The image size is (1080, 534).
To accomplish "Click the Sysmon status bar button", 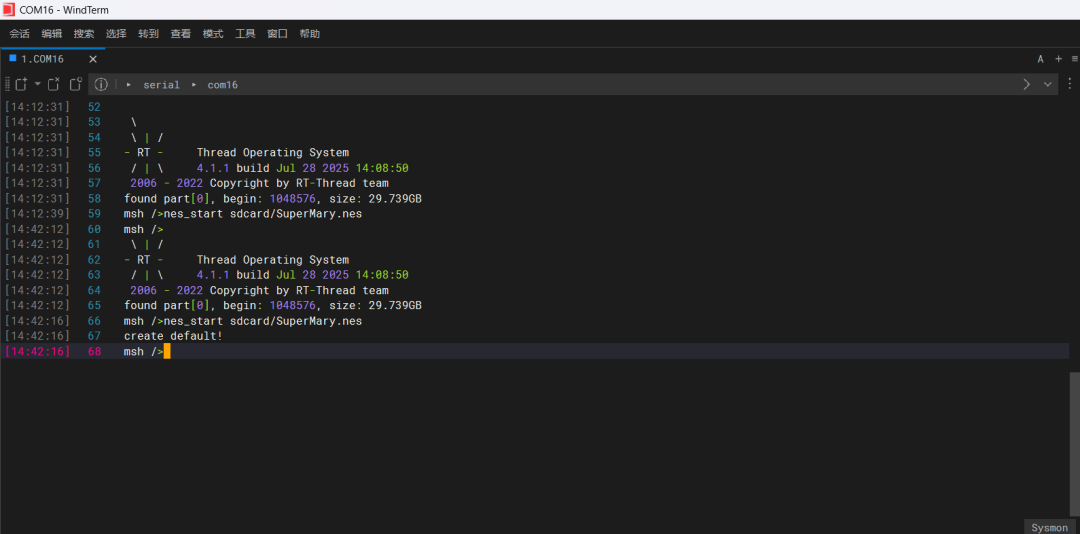I will point(1049,527).
